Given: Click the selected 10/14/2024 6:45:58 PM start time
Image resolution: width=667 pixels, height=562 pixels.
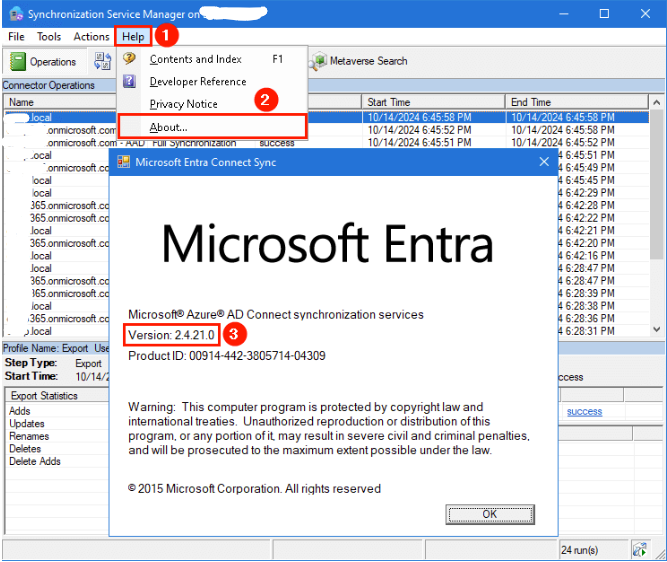Looking at the screenshot, I should pos(419,117).
